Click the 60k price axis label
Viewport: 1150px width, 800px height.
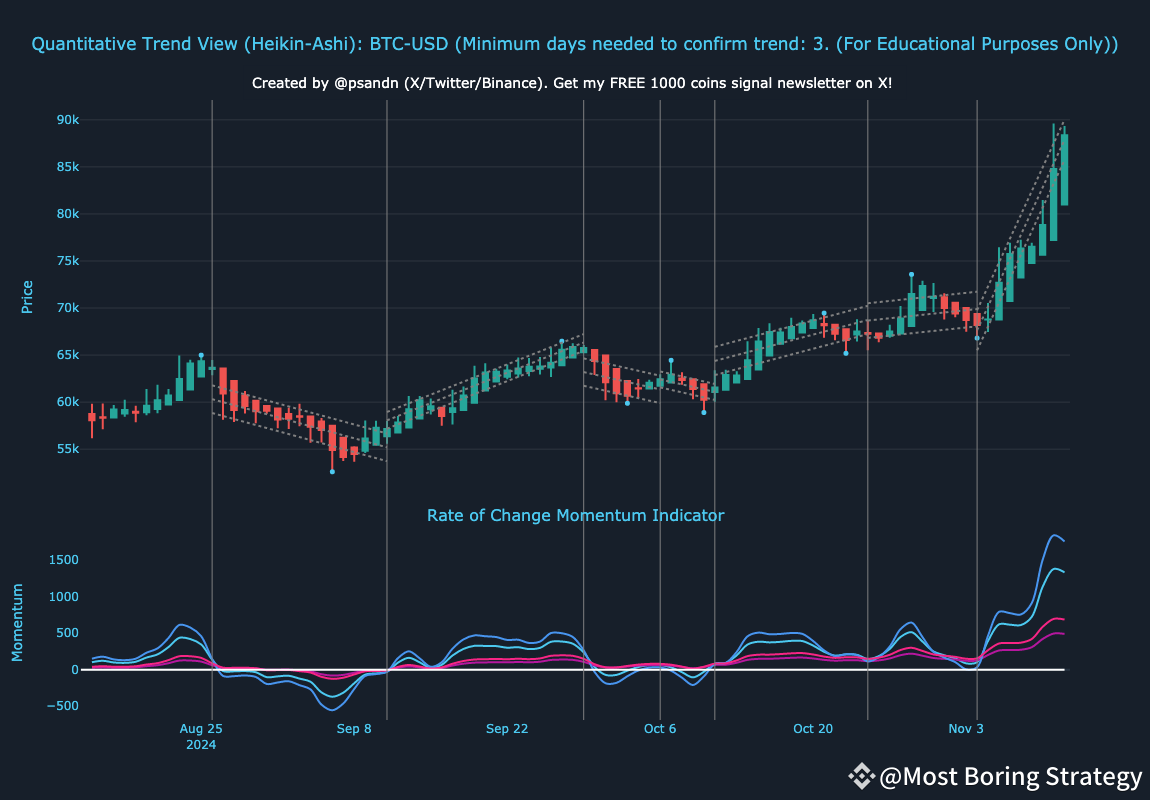tap(67, 402)
